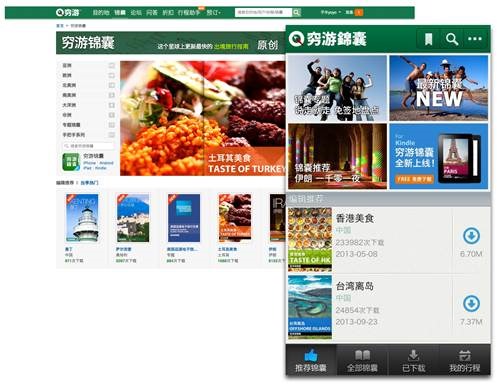This screenshot has width=497, height=385.
Task: Open the castle hillside guide cover
Action: coord(133,218)
